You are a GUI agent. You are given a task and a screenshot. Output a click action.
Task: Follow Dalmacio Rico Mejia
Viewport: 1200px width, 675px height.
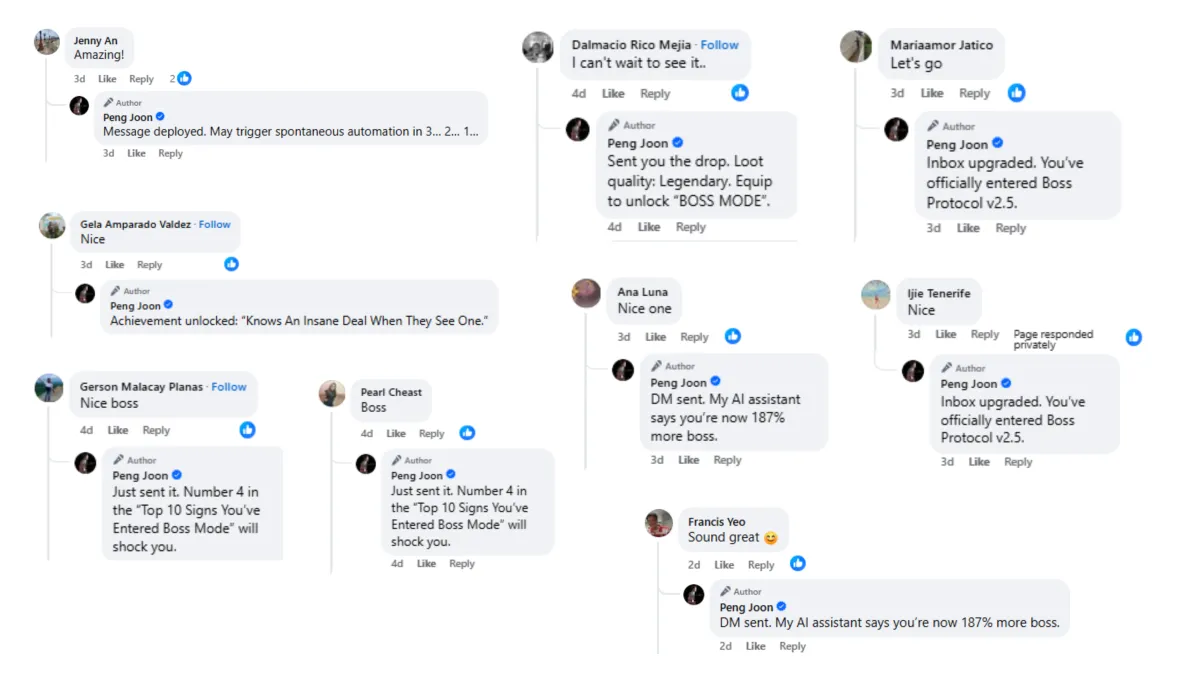[719, 45]
